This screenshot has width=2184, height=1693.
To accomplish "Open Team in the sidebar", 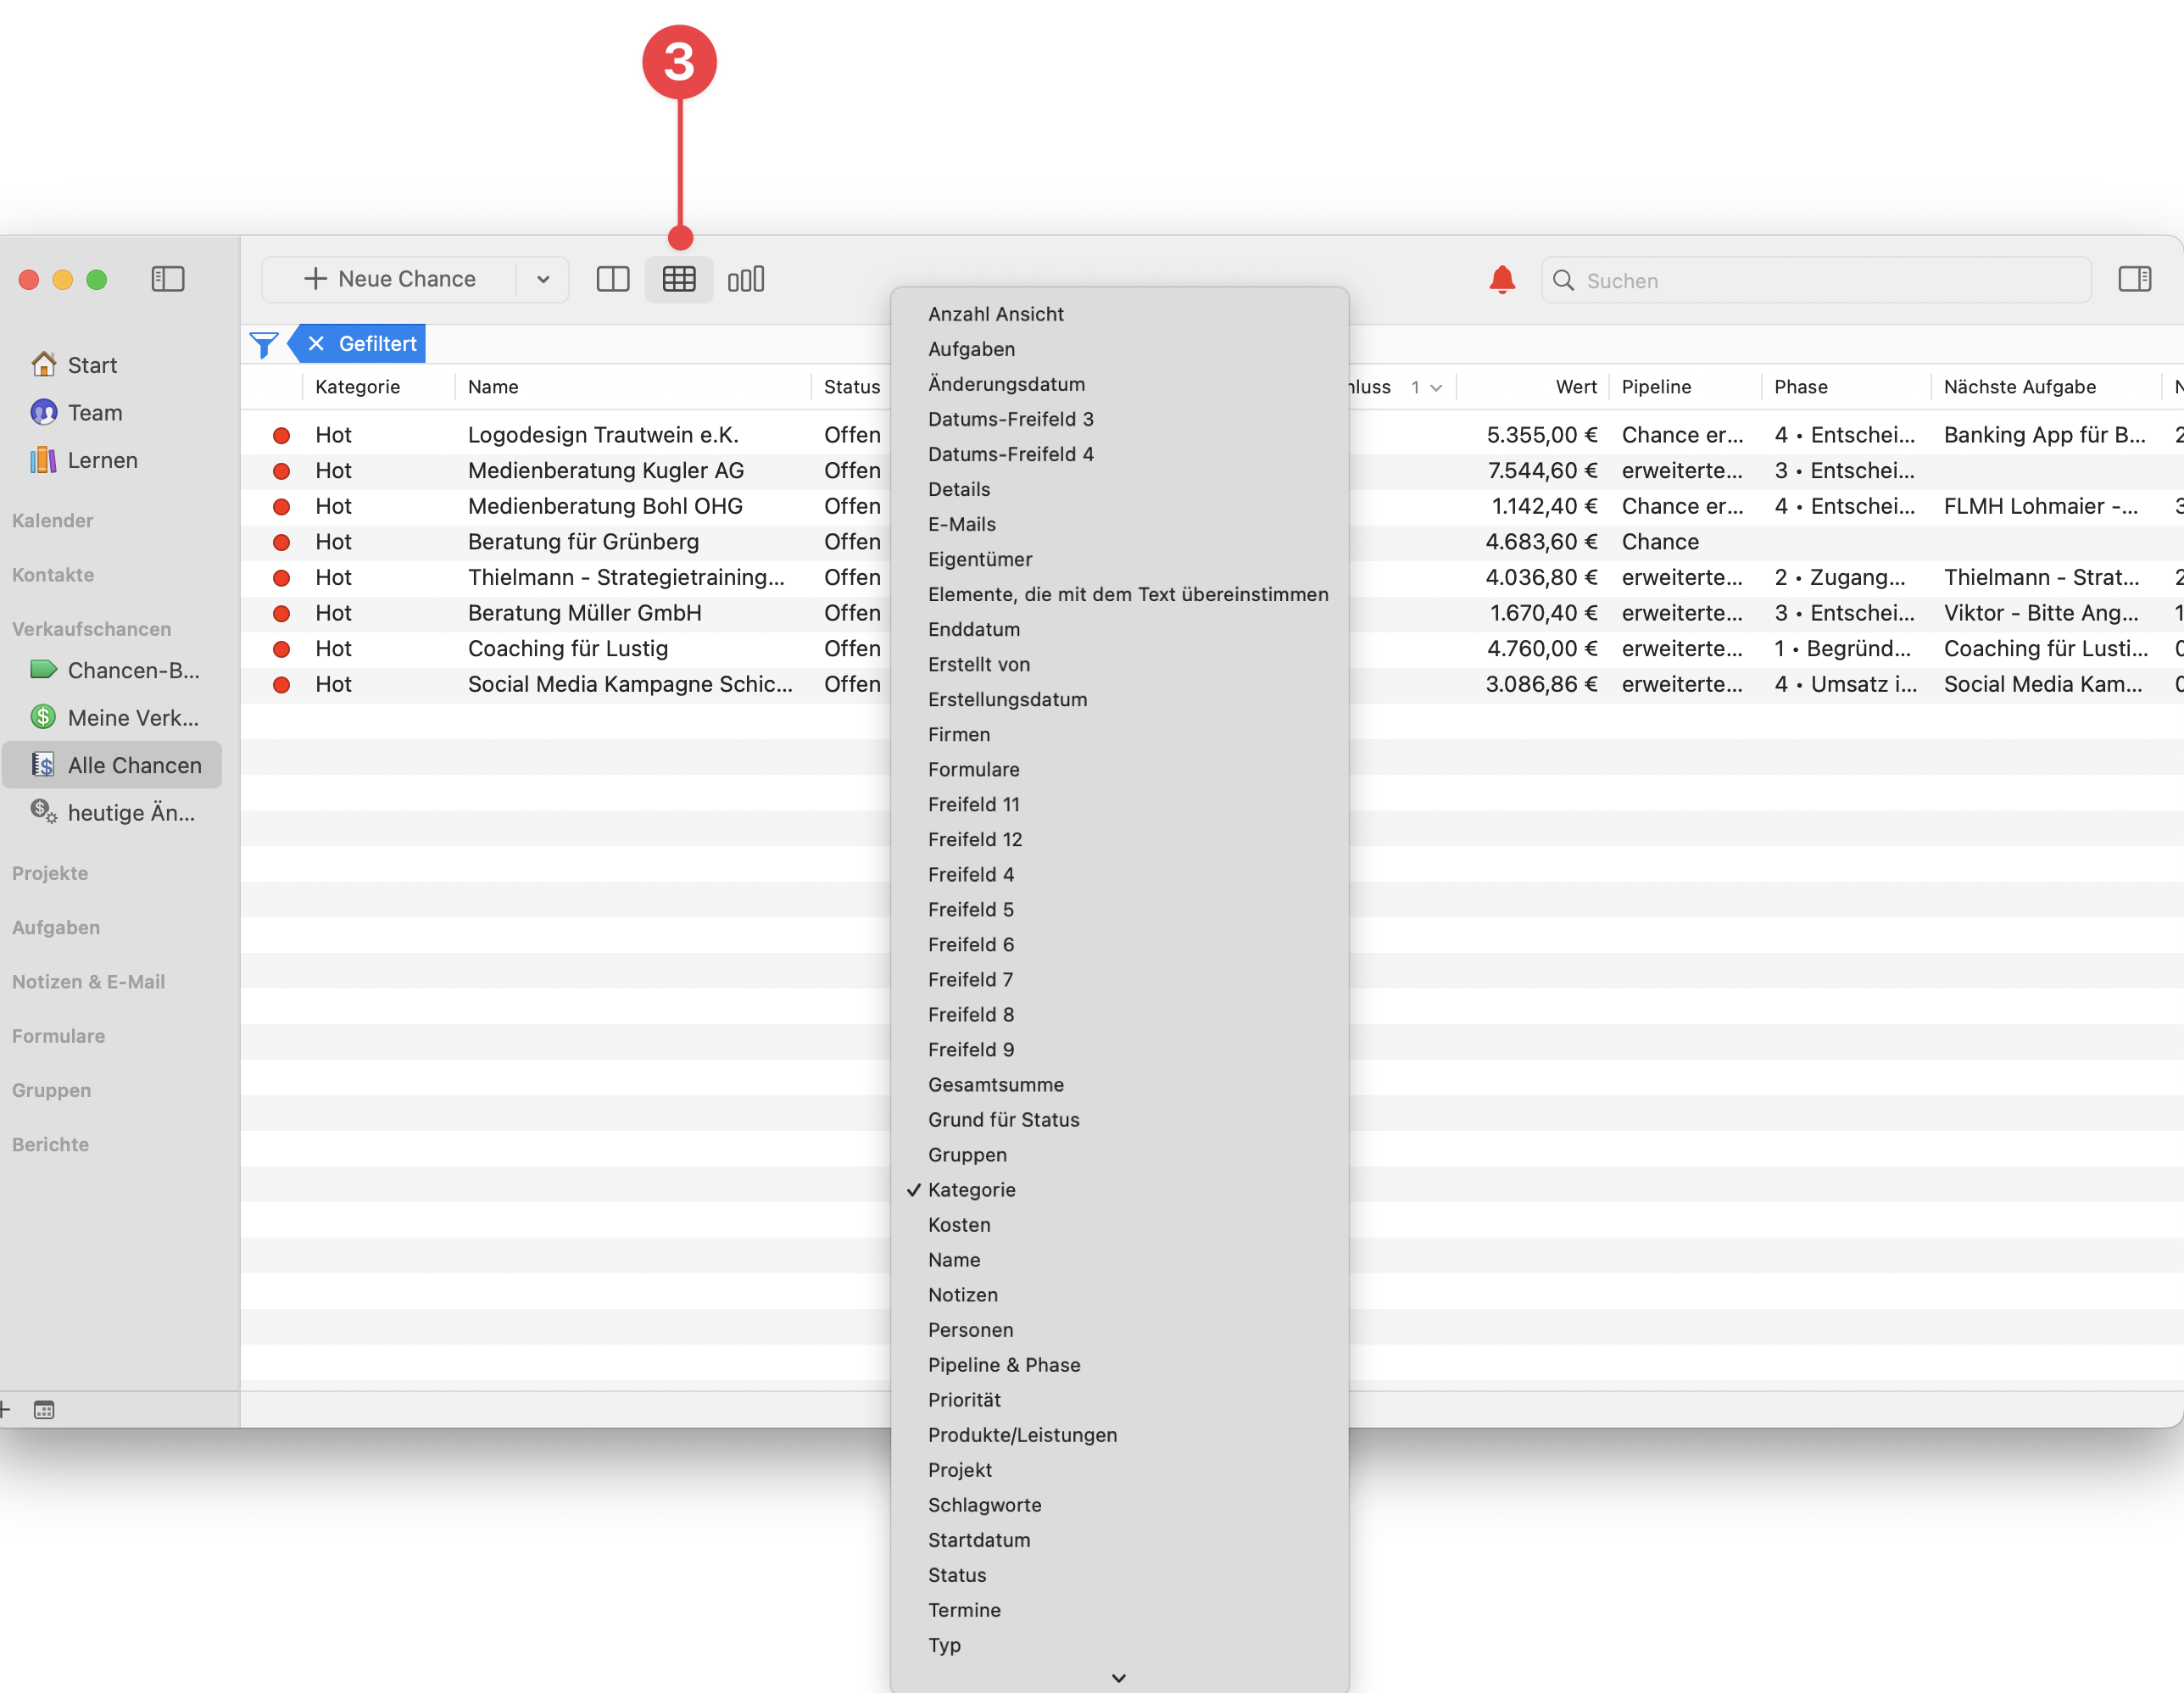I will (95, 413).
